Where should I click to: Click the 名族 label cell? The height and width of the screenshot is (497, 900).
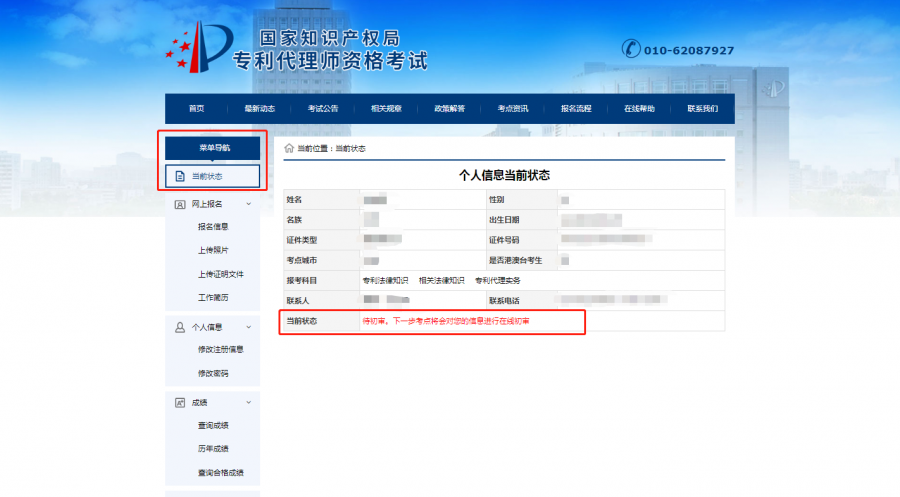point(321,220)
